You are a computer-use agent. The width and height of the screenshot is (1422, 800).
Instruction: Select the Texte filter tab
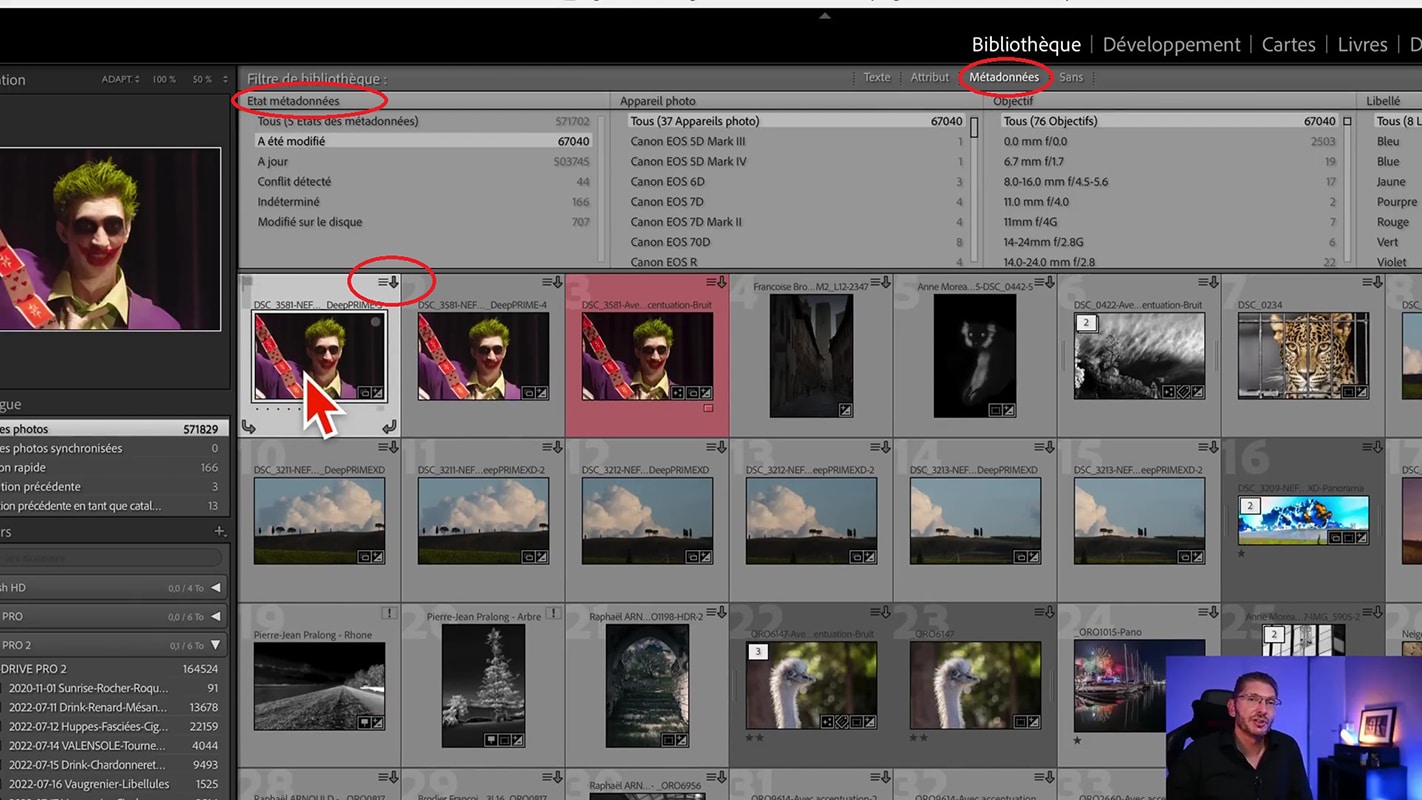point(877,77)
